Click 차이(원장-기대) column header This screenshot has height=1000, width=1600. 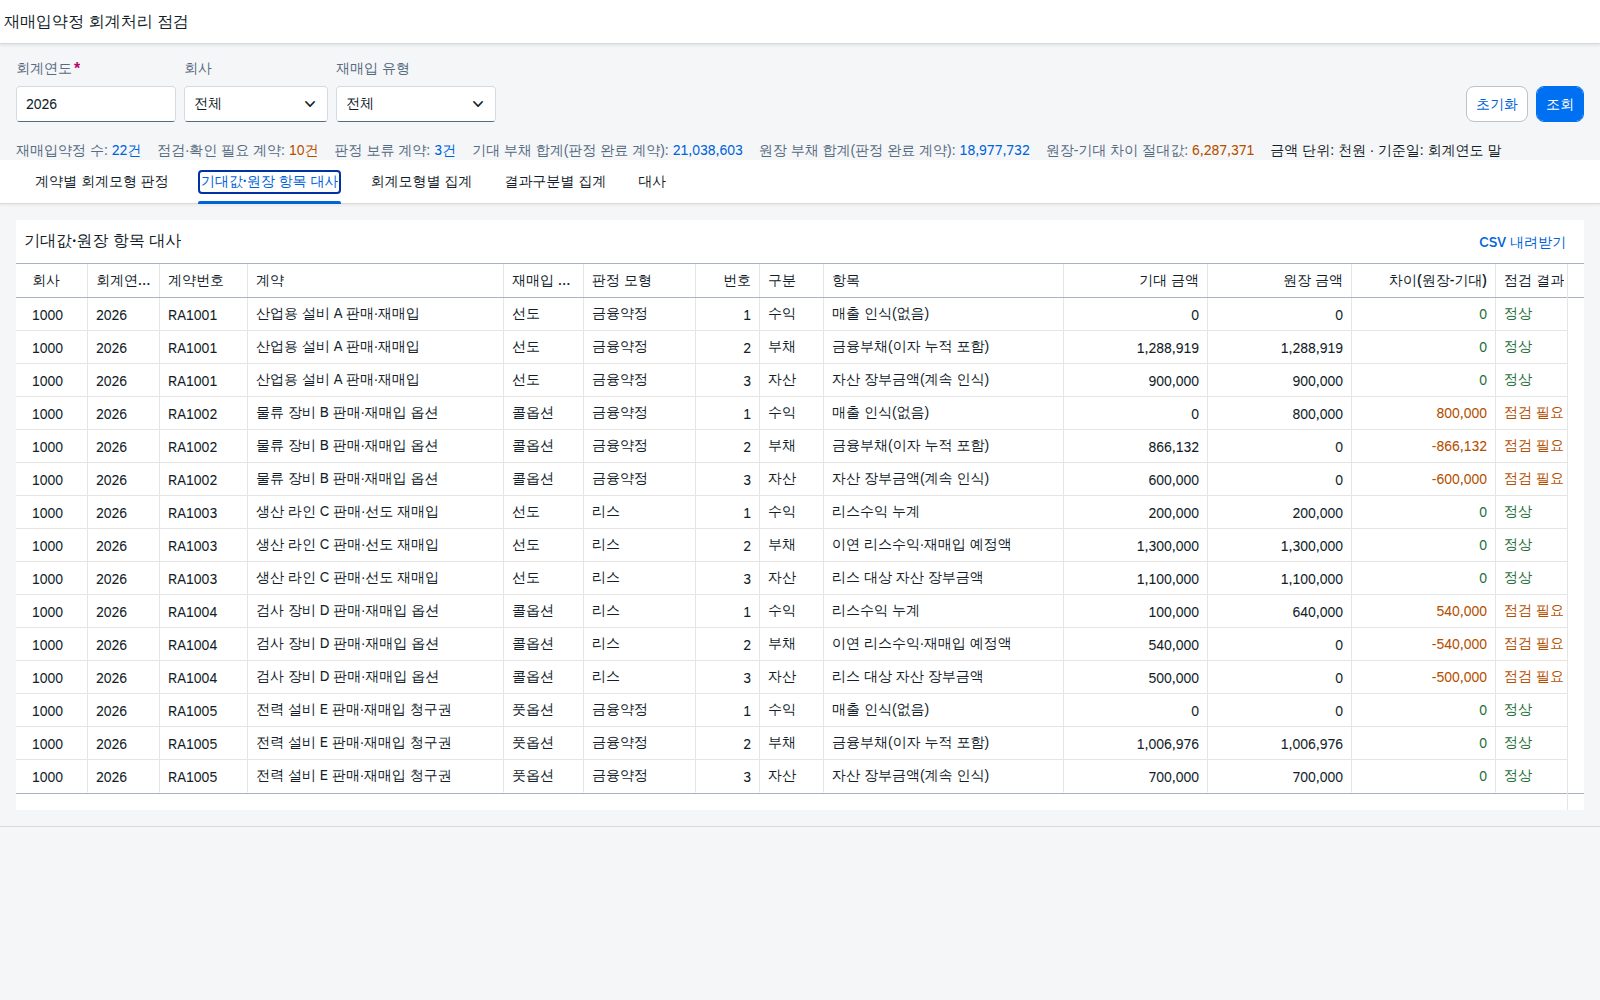tap(1424, 281)
